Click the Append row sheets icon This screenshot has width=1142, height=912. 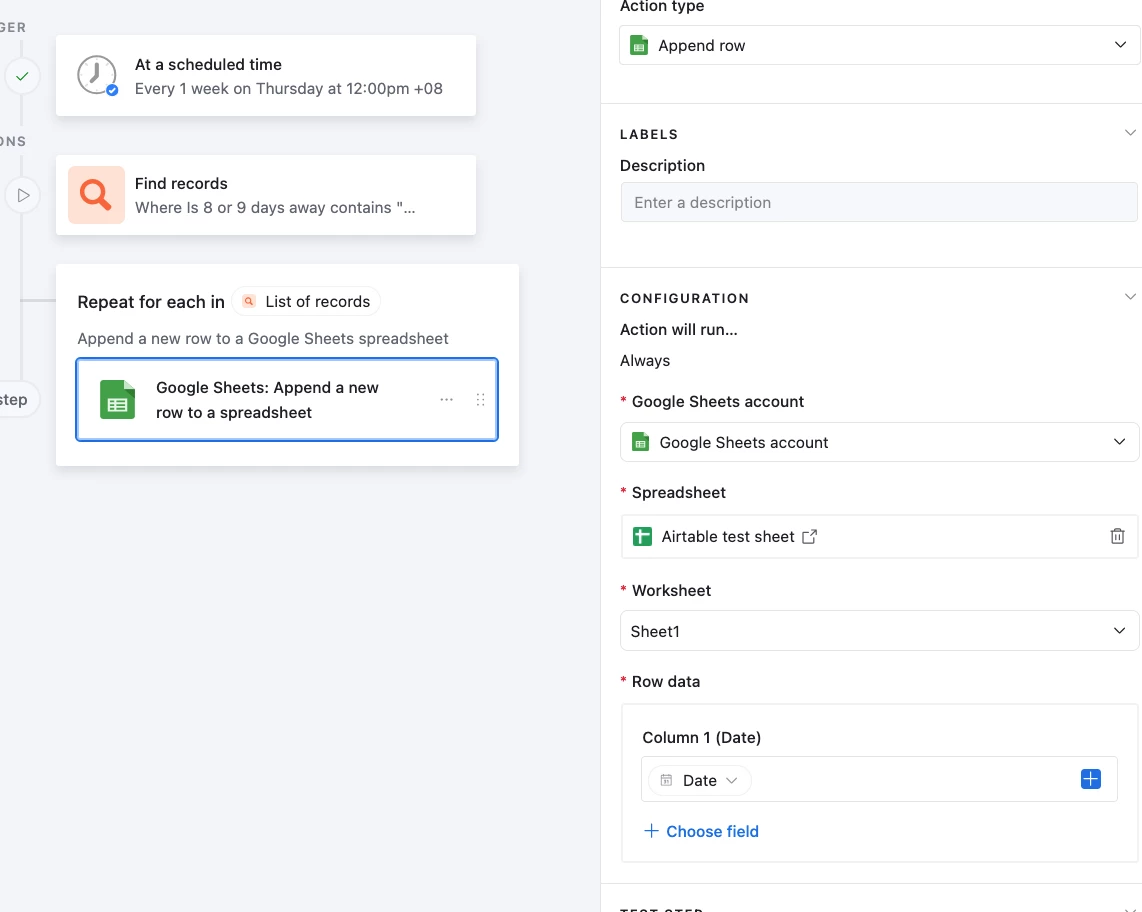(639, 45)
